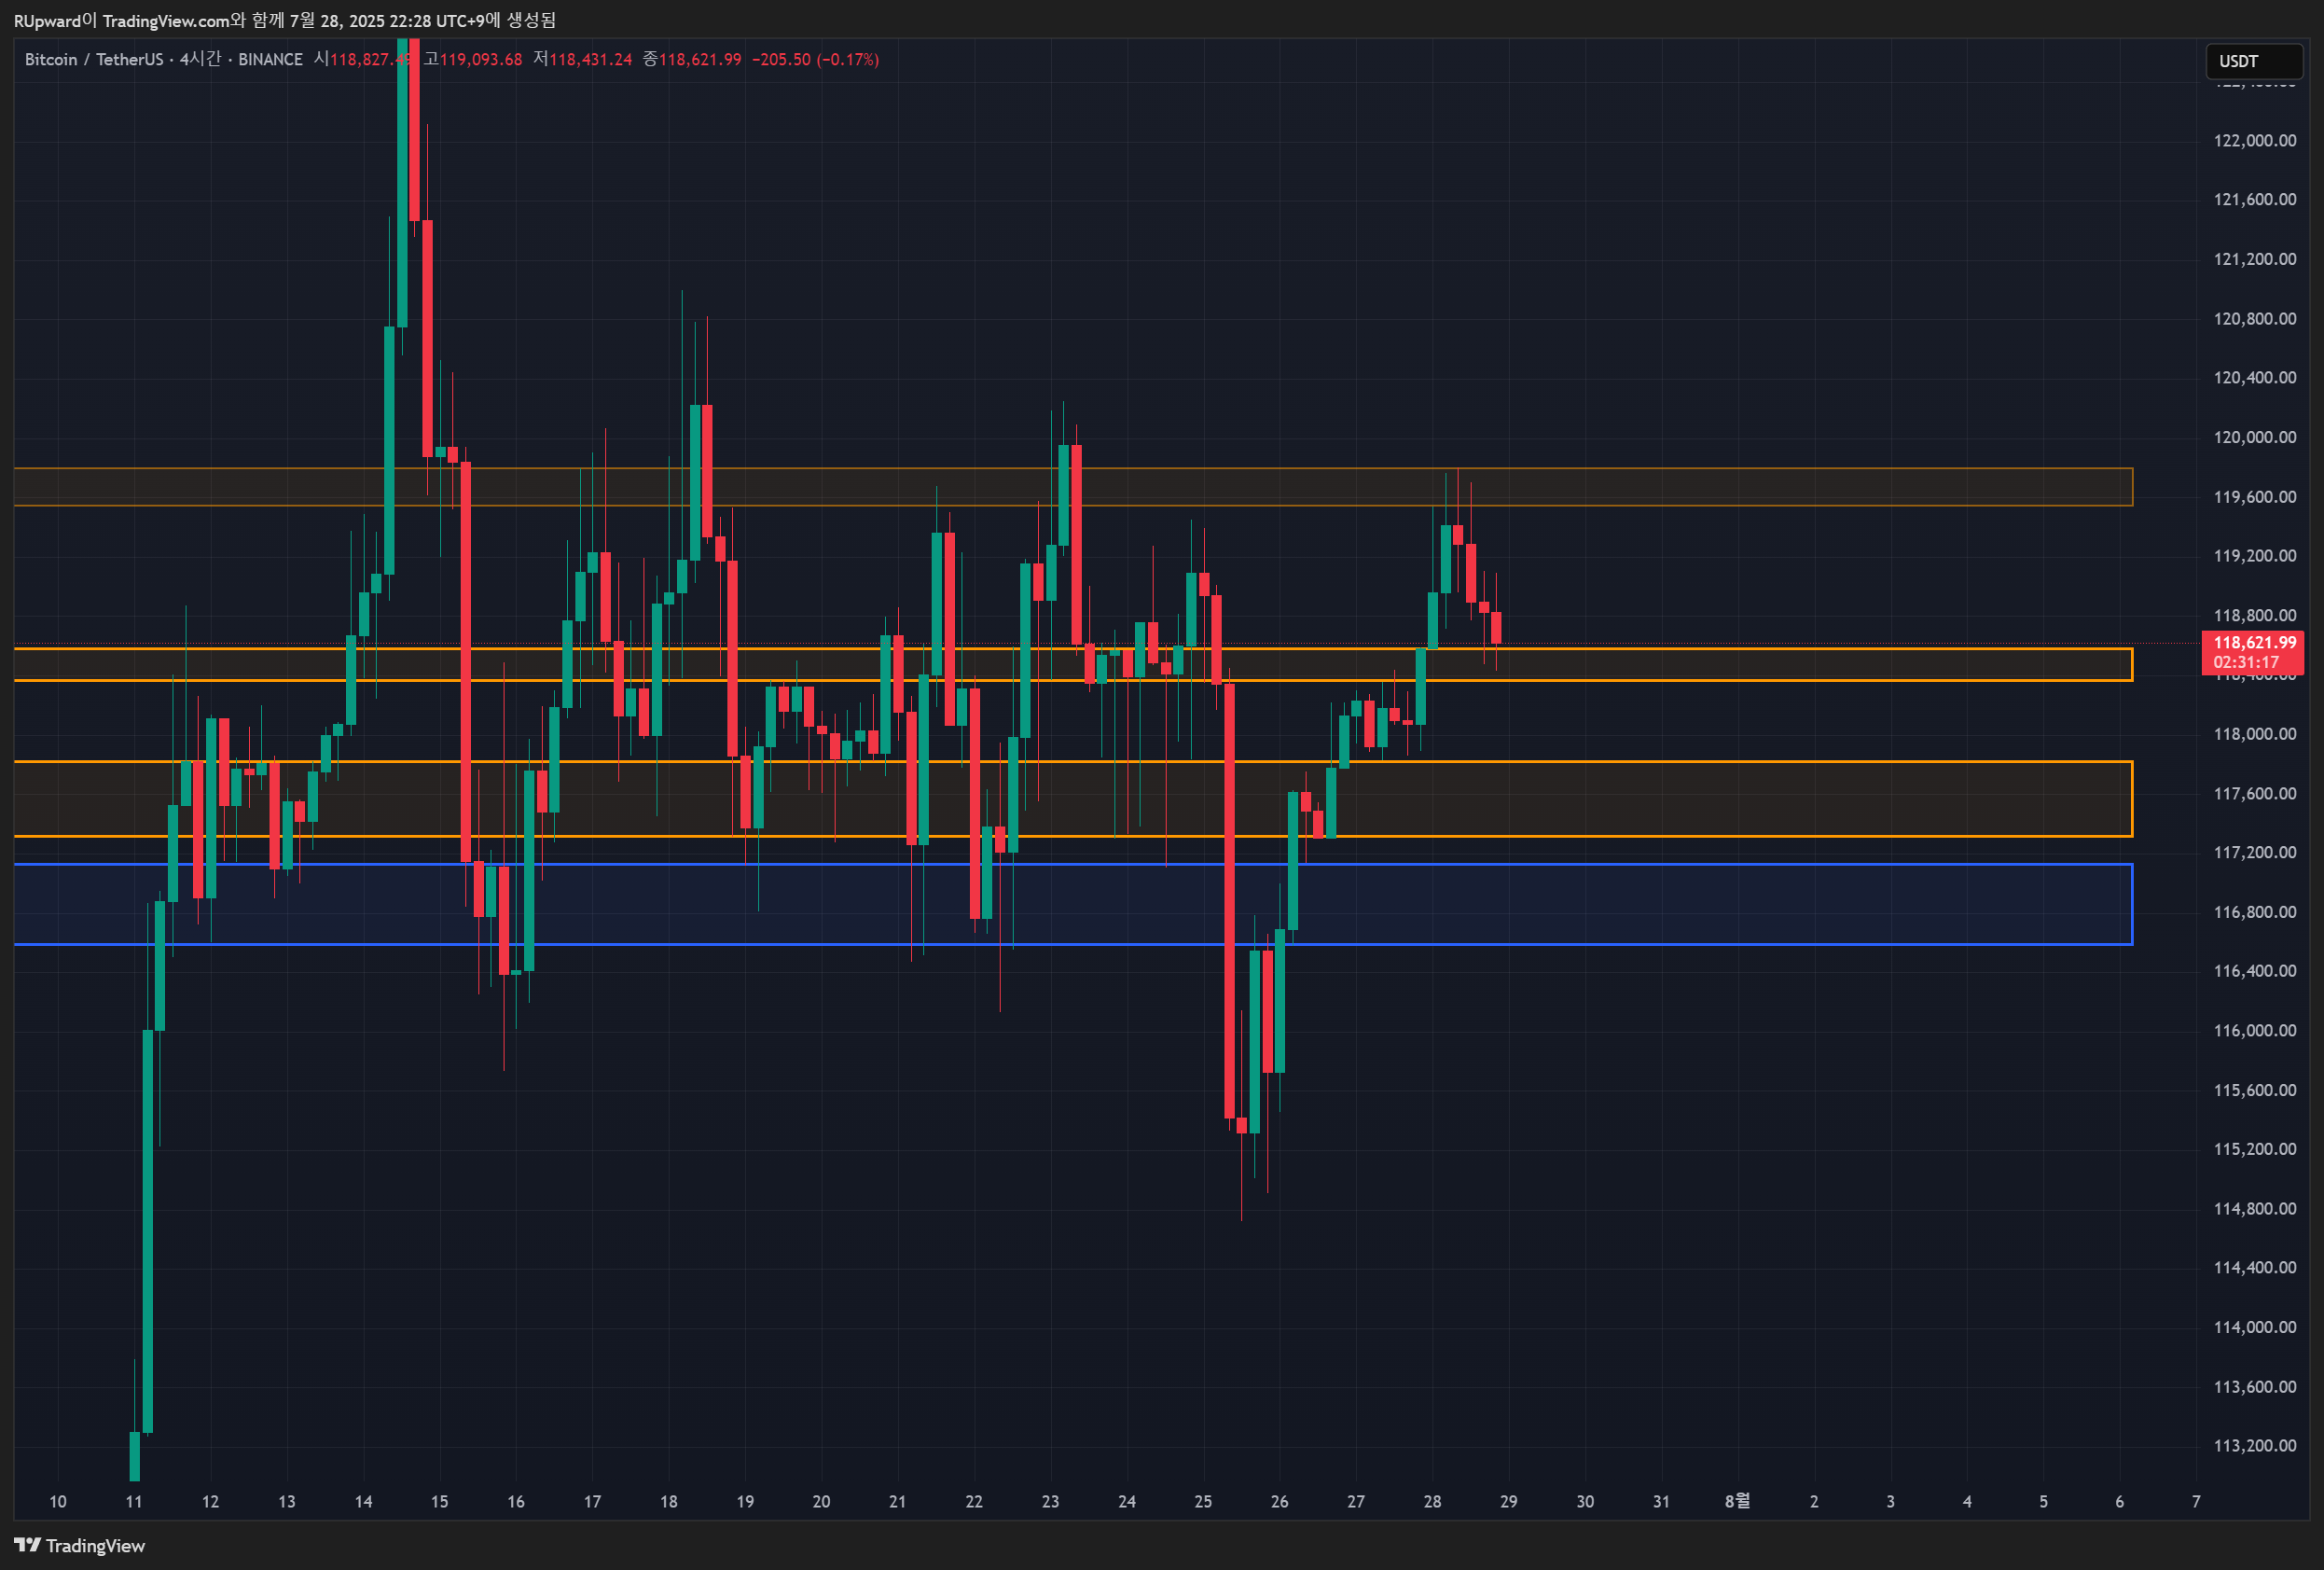
Task: Select the 4시간 interval label
Action: [x=200, y=60]
